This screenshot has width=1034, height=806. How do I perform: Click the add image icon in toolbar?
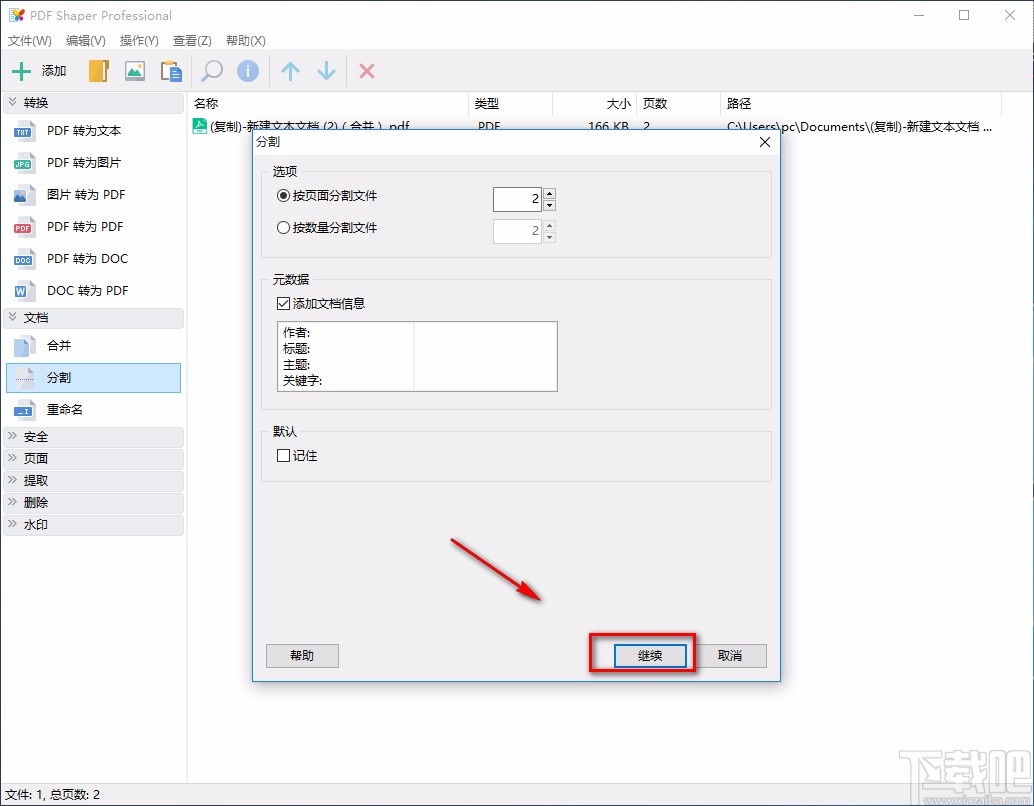pos(135,71)
